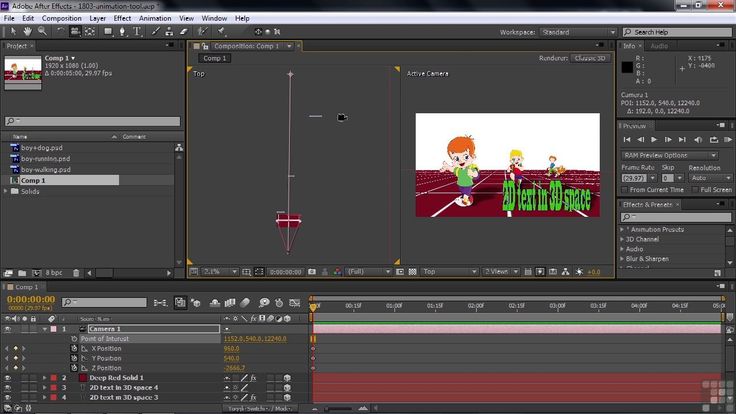This screenshot has width=736, height=414.
Task: Select the Unified Camera tool
Action: click(75, 31)
